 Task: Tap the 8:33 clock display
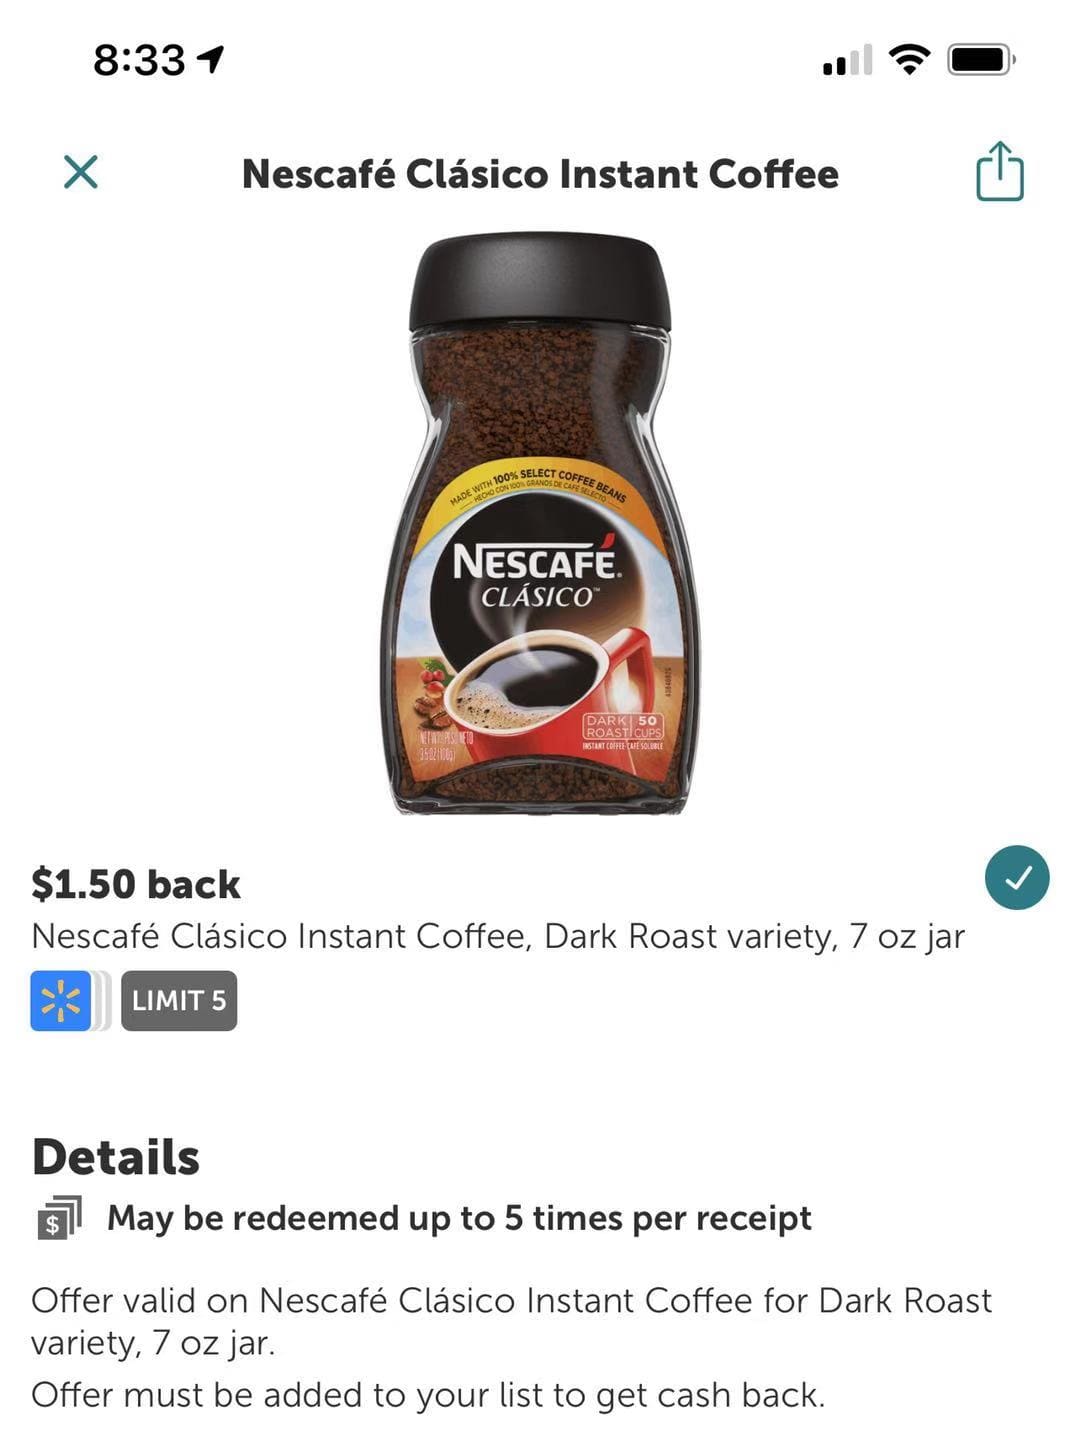click(139, 60)
